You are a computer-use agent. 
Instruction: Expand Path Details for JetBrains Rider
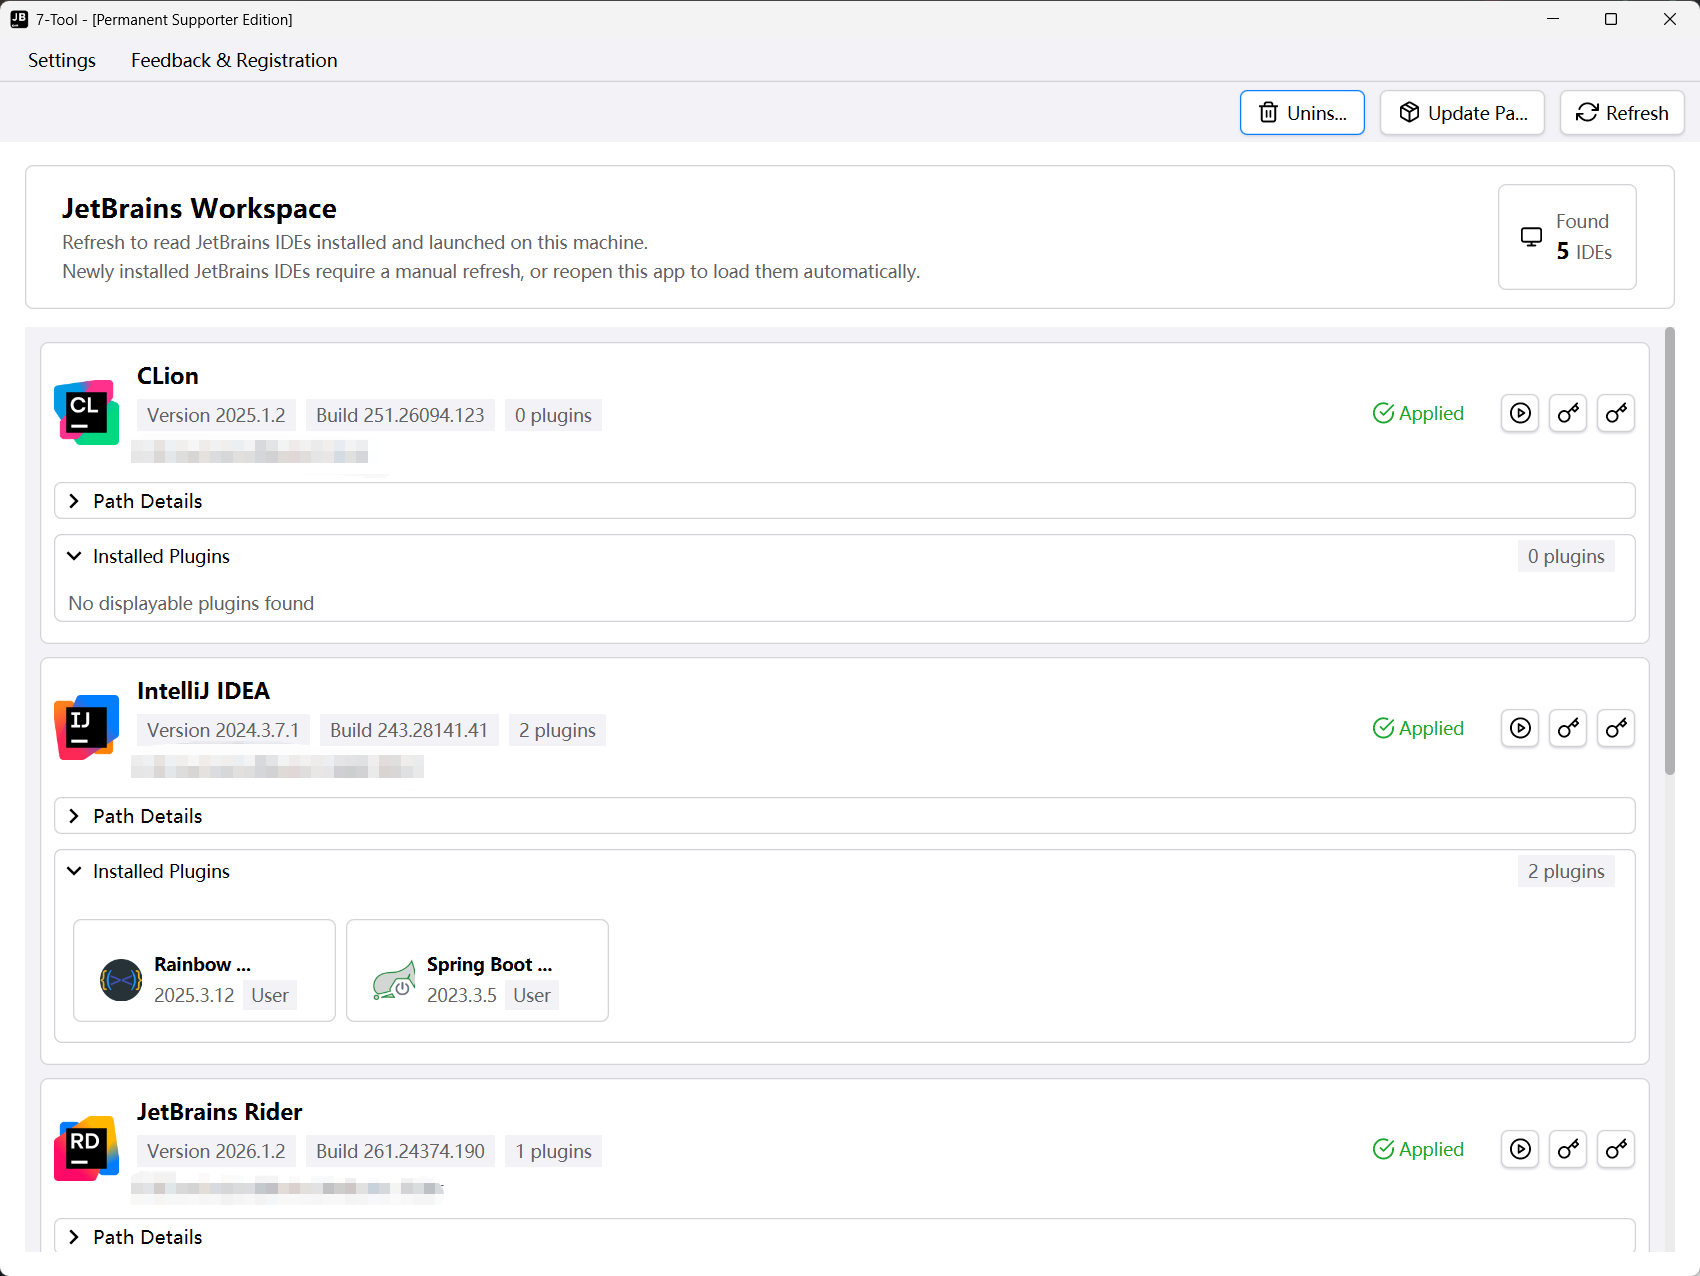click(845, 1237)
